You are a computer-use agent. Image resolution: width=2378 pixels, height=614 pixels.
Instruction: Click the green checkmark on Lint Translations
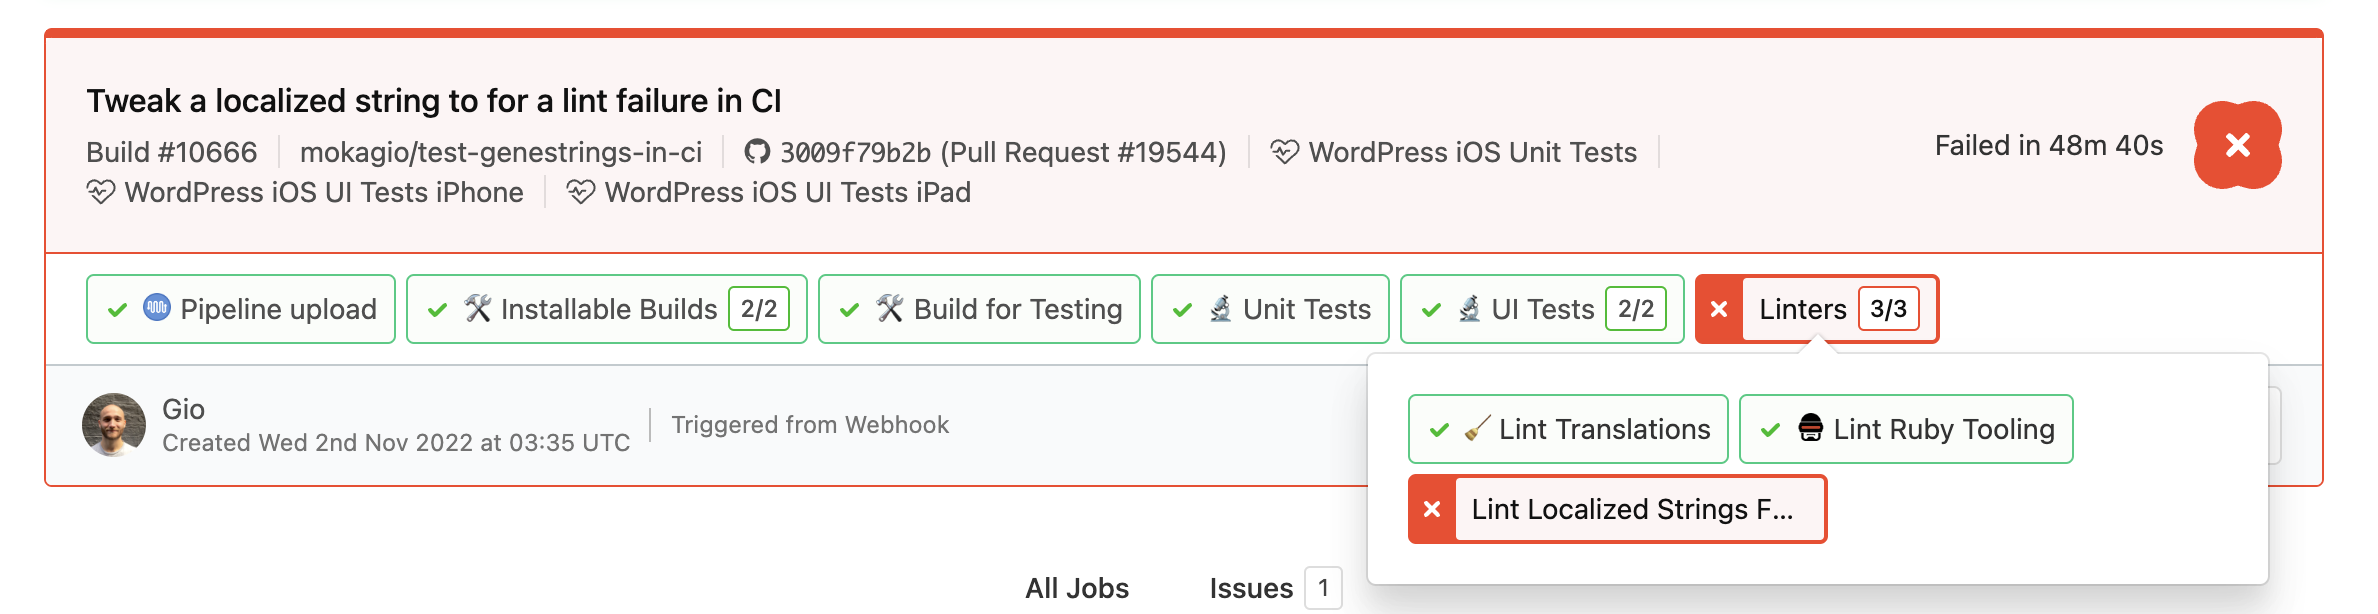(x=1439, y=430)
